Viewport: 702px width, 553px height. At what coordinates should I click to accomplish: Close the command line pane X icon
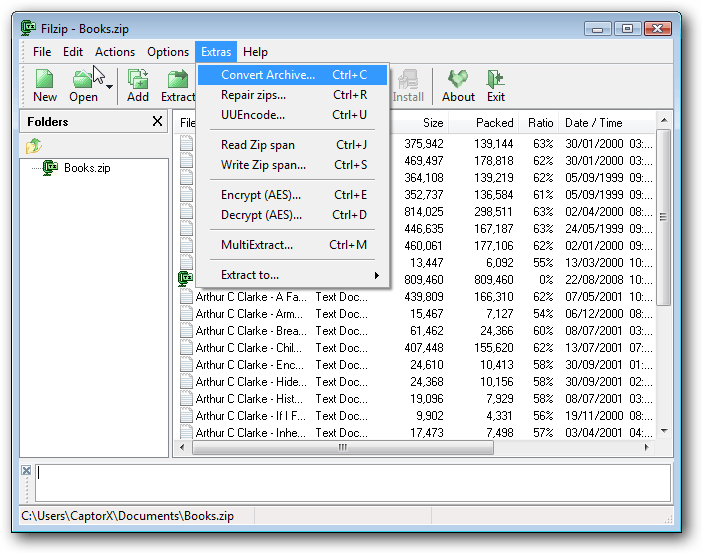point(26,470)
